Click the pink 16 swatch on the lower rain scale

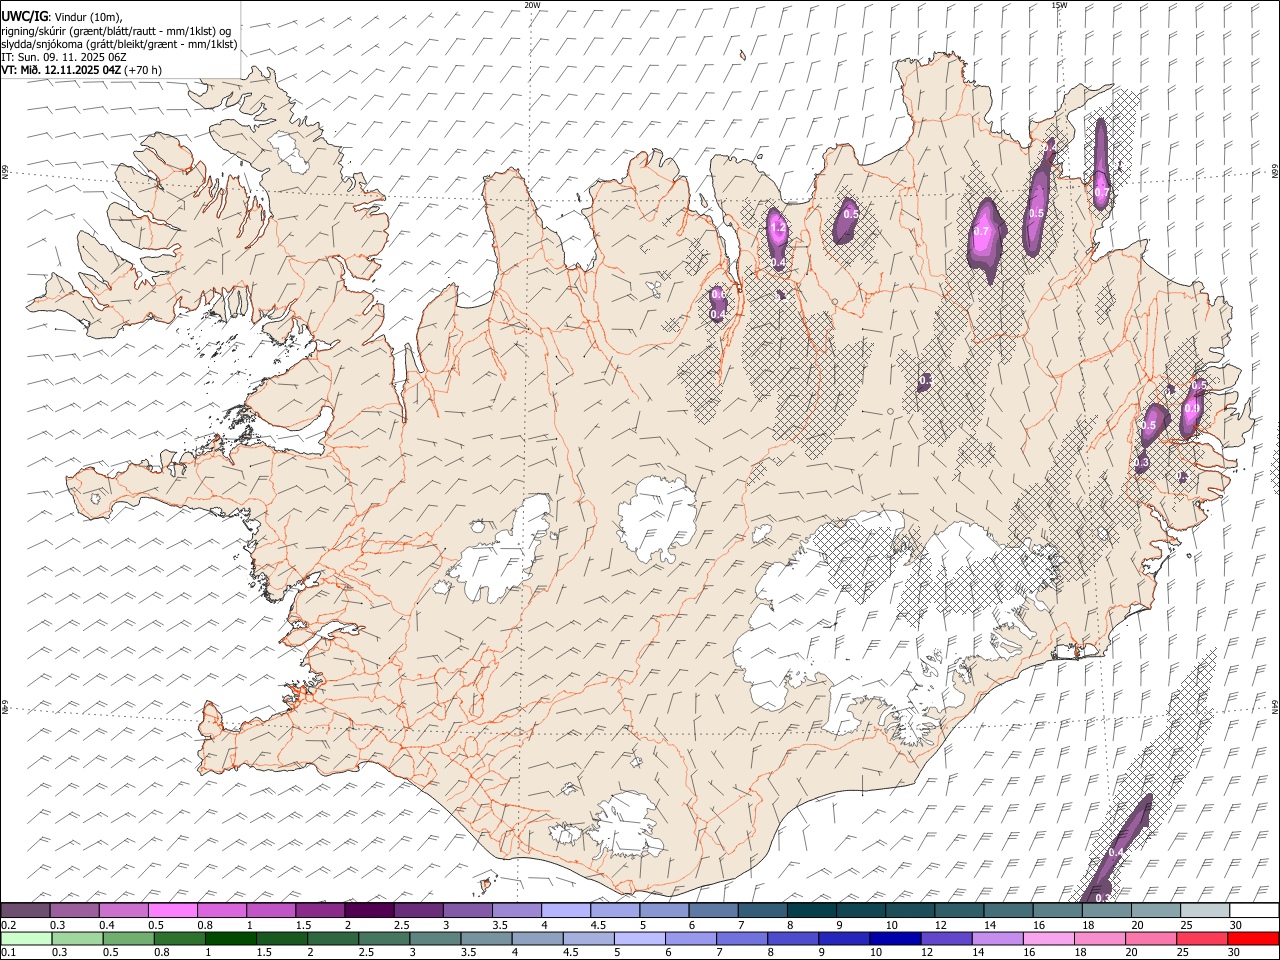1047,938
